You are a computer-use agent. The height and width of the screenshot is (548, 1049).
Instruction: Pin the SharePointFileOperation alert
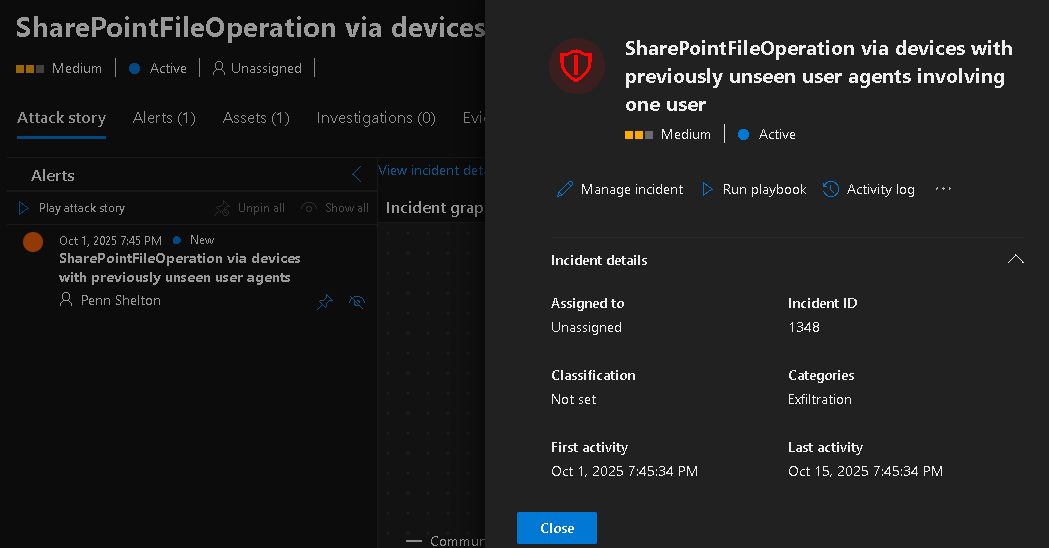coord(325,301)
